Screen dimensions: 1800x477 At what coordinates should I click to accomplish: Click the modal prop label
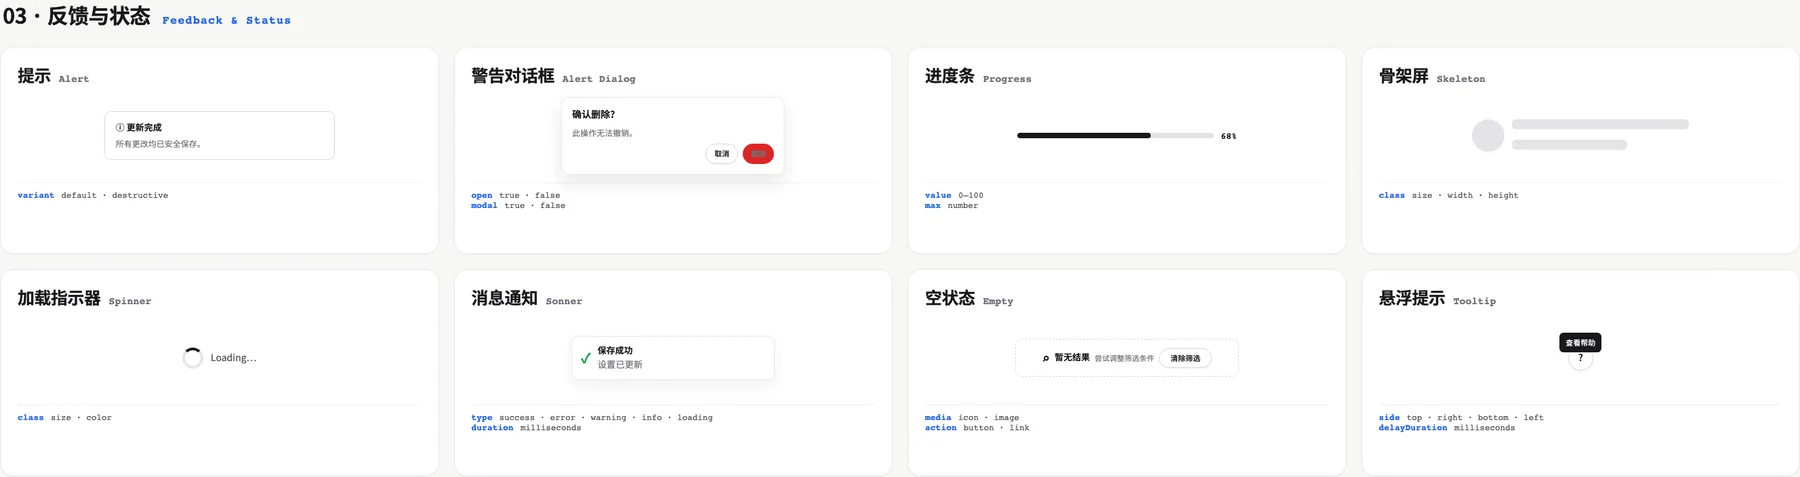(x=484, y=205)
